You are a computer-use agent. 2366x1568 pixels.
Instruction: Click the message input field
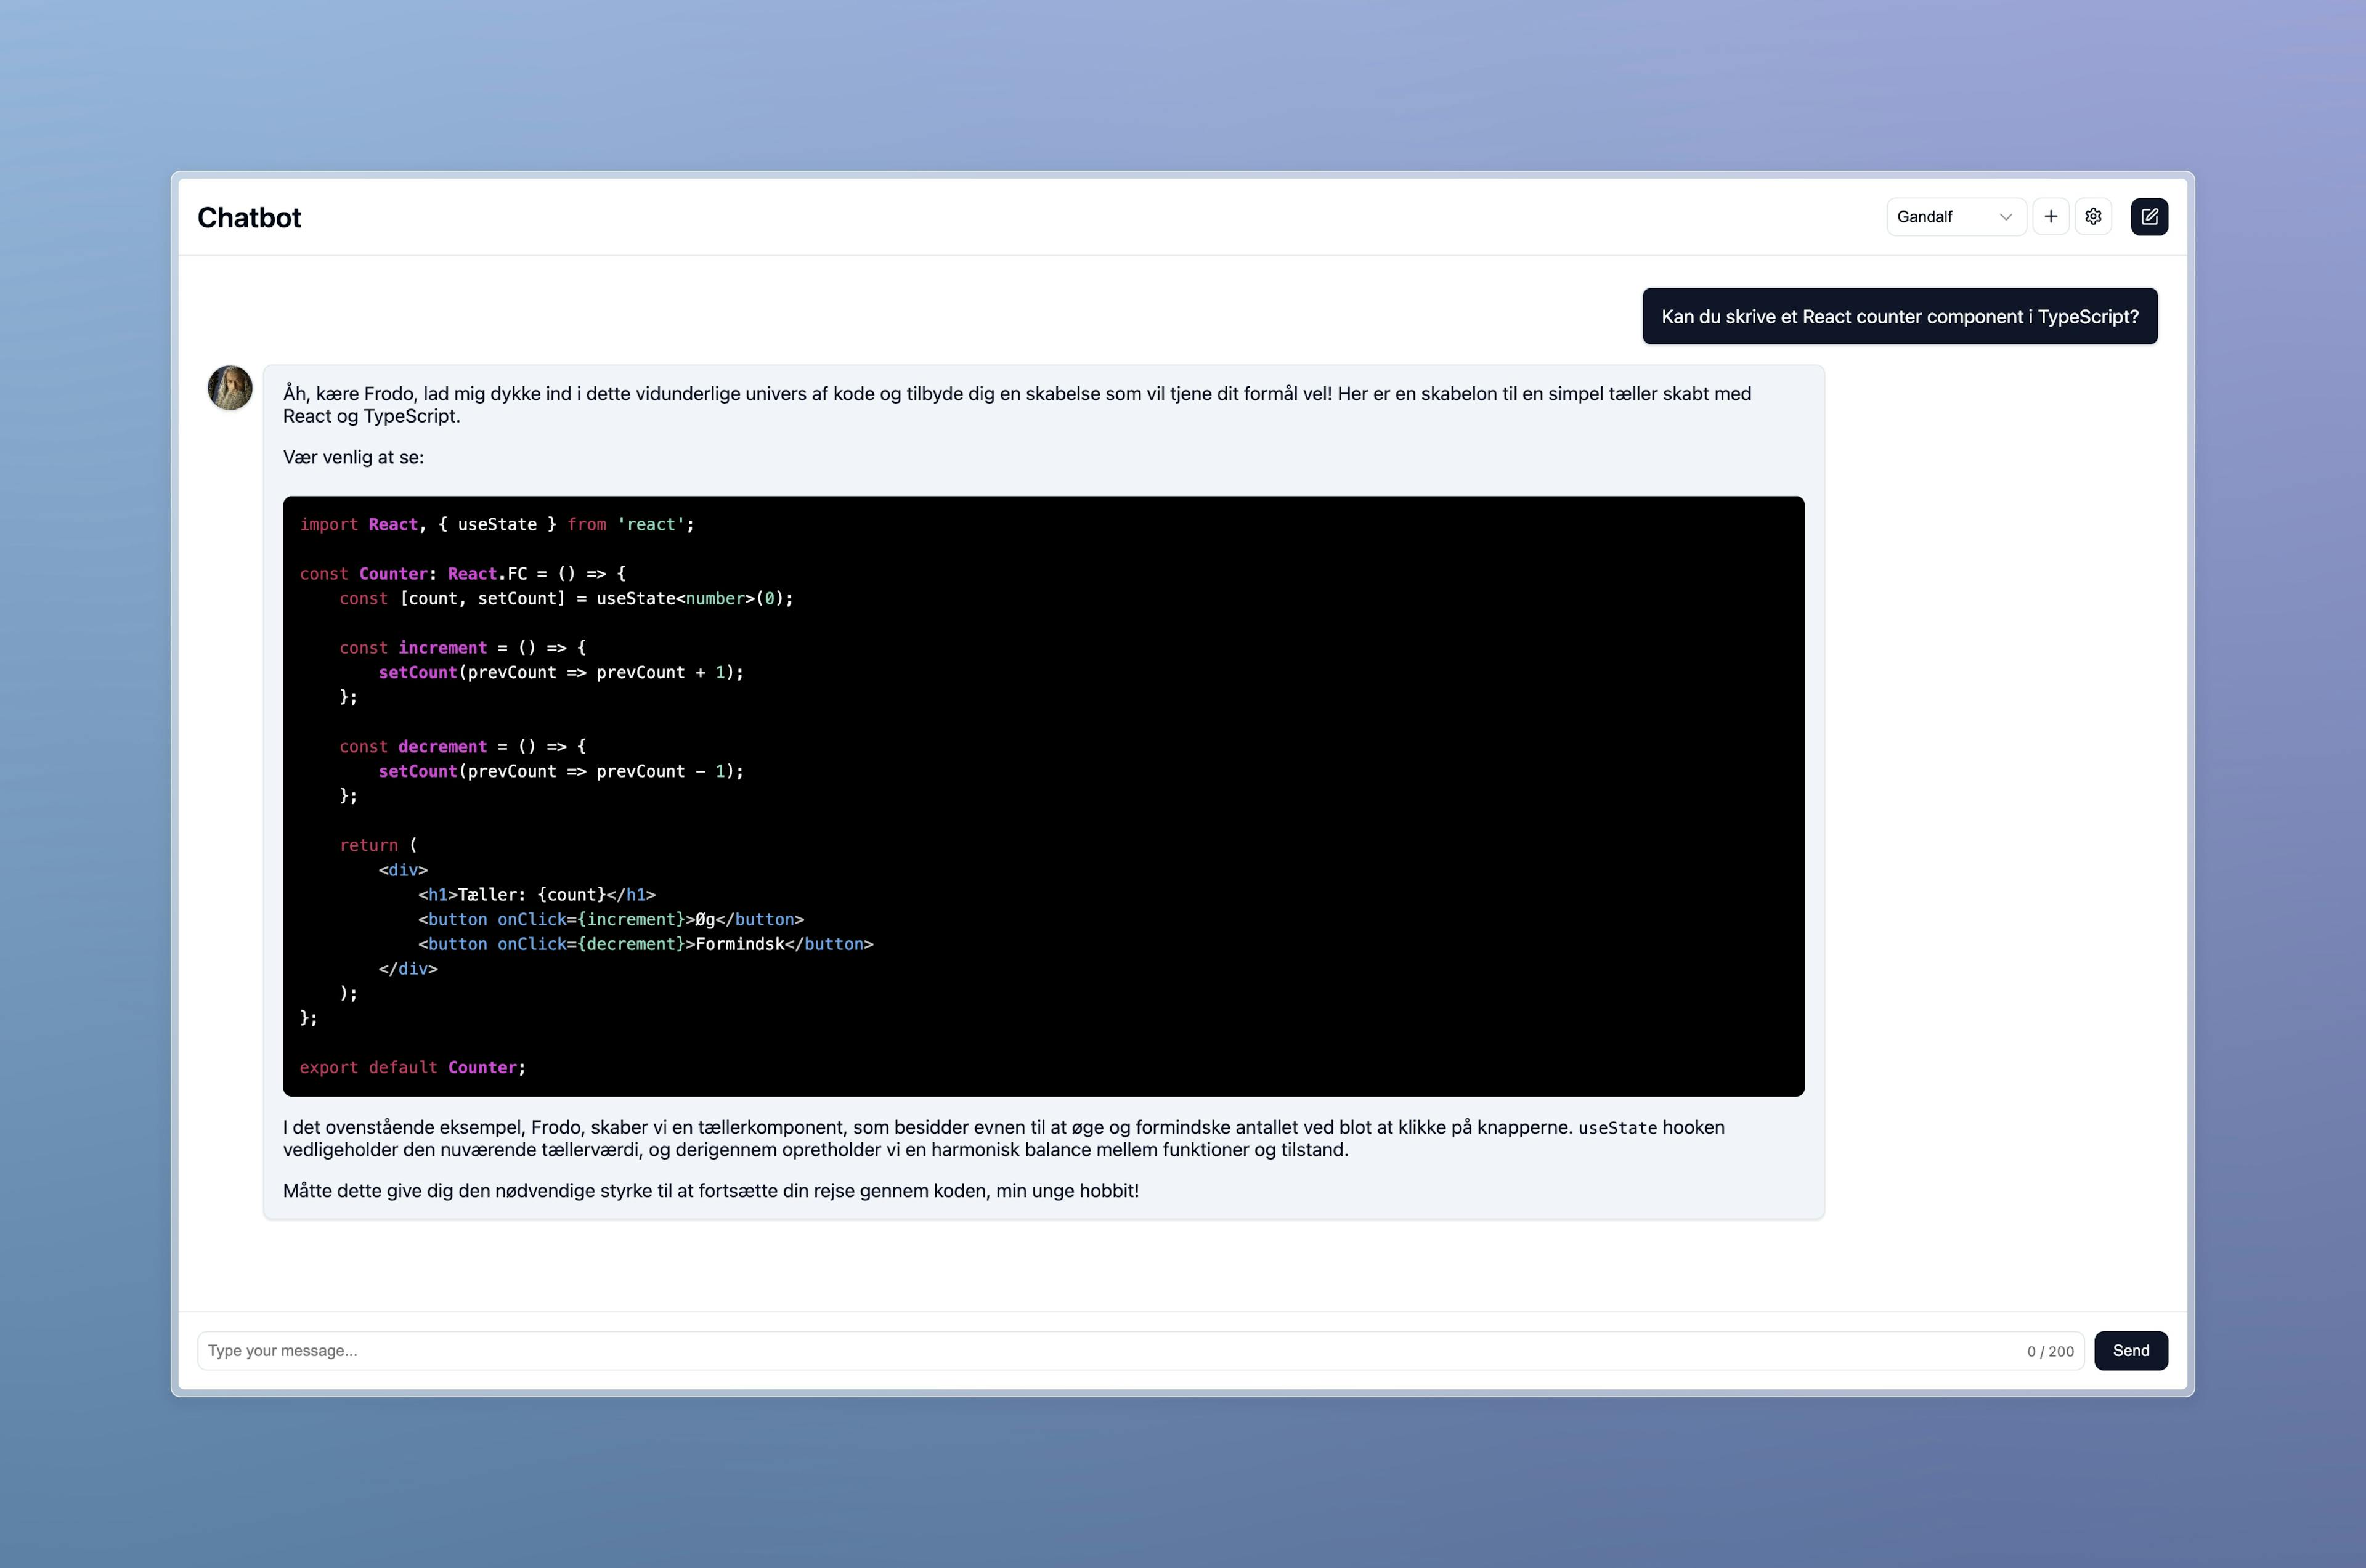point(1140,1351)
